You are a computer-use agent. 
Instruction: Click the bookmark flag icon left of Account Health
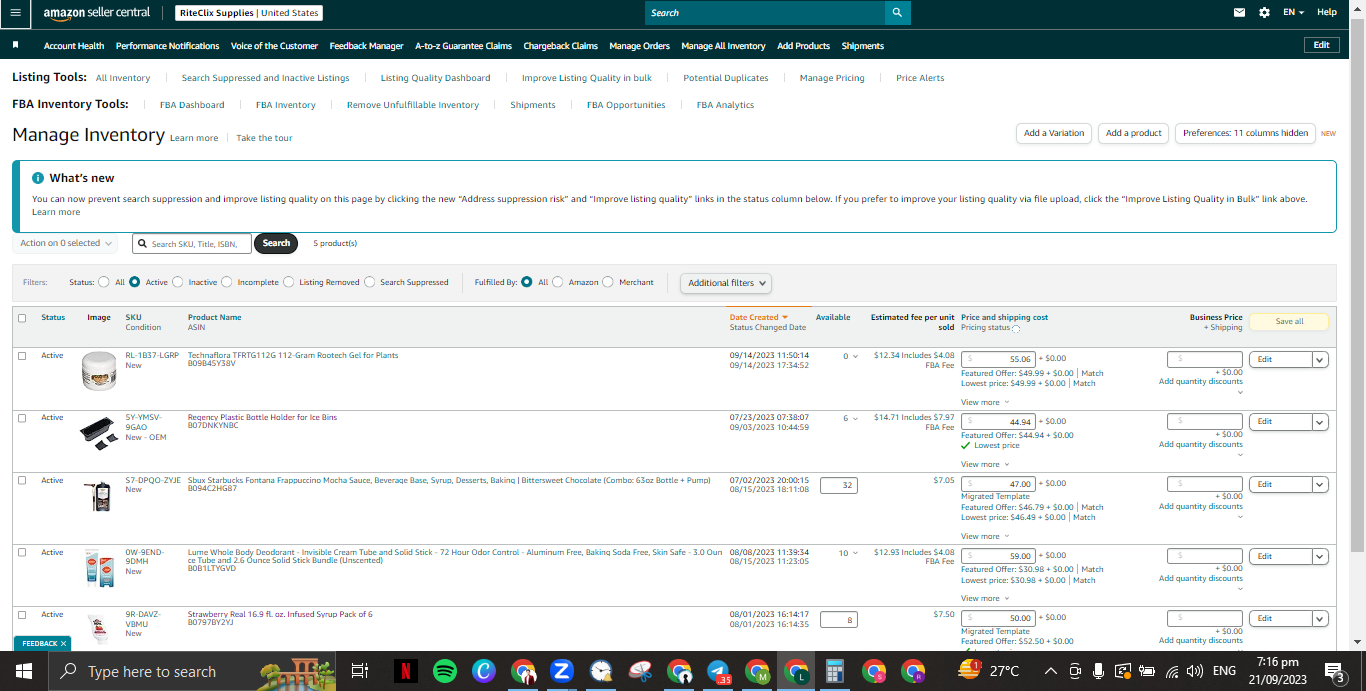pos(16,45)
